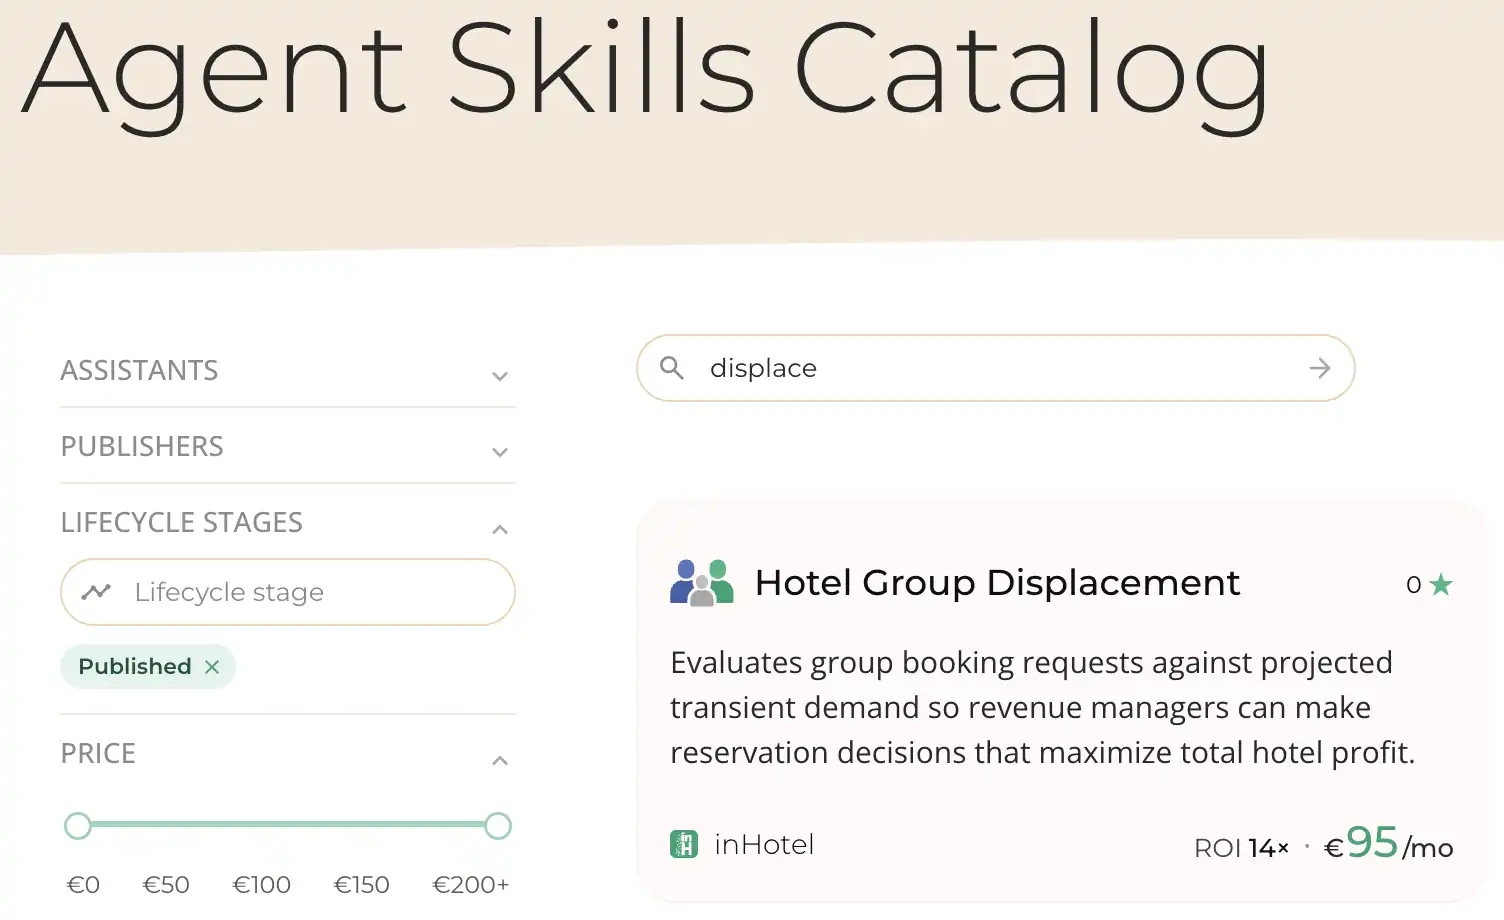Click the rating star icon
This screenshot has width=1504, height=920.
coord(1441,584)
